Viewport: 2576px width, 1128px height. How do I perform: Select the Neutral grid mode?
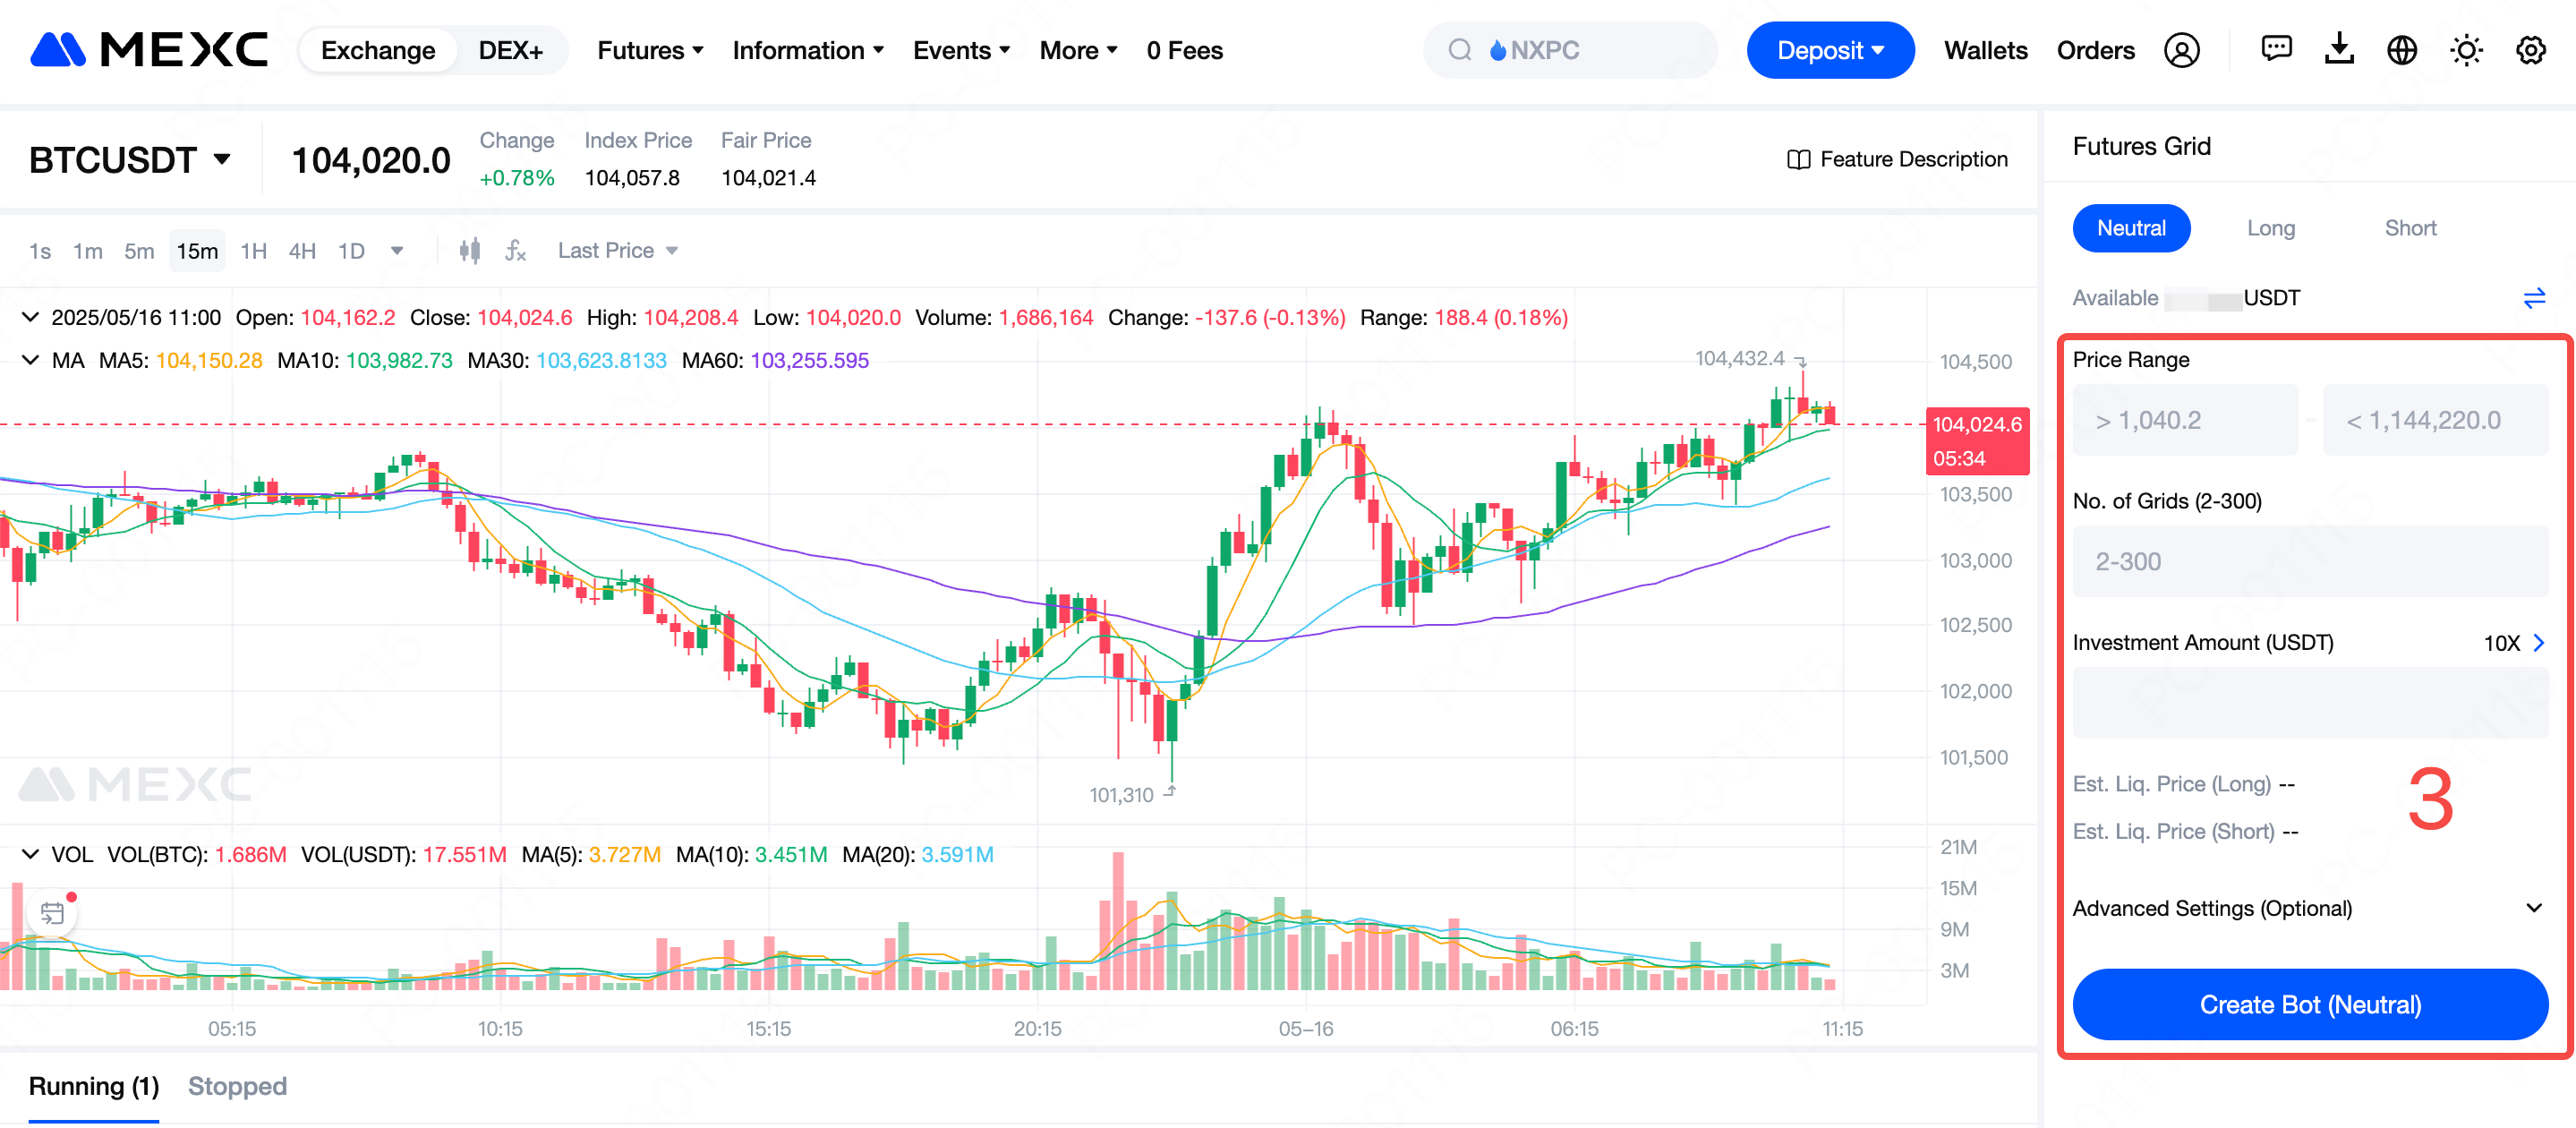[x=2131, y=228]
